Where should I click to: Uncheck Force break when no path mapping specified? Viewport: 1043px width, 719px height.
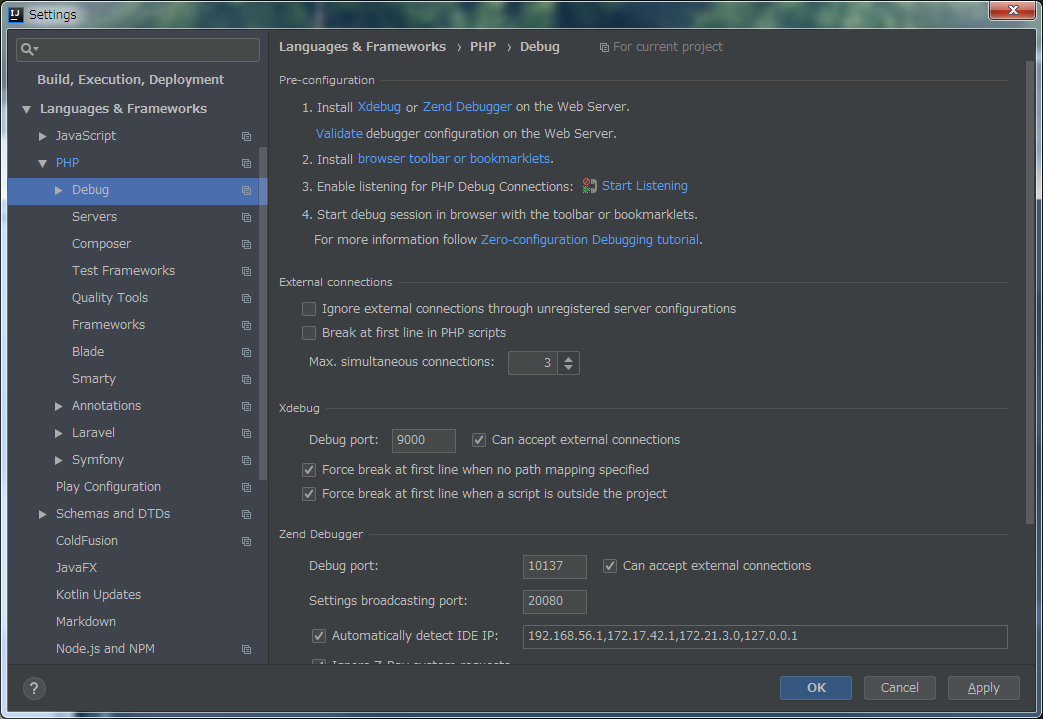[309, 470]
